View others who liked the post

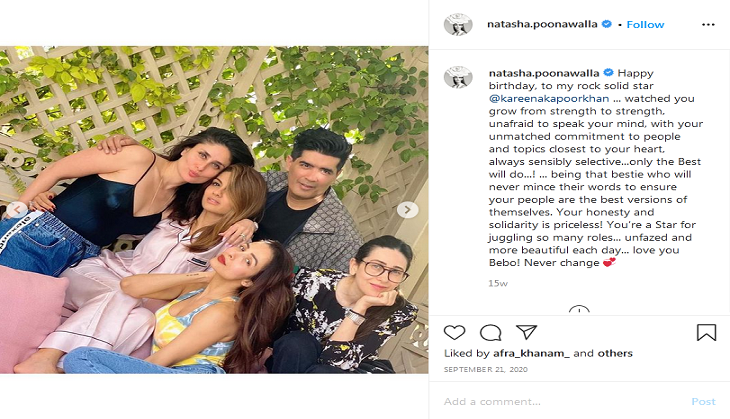point(615,353)
